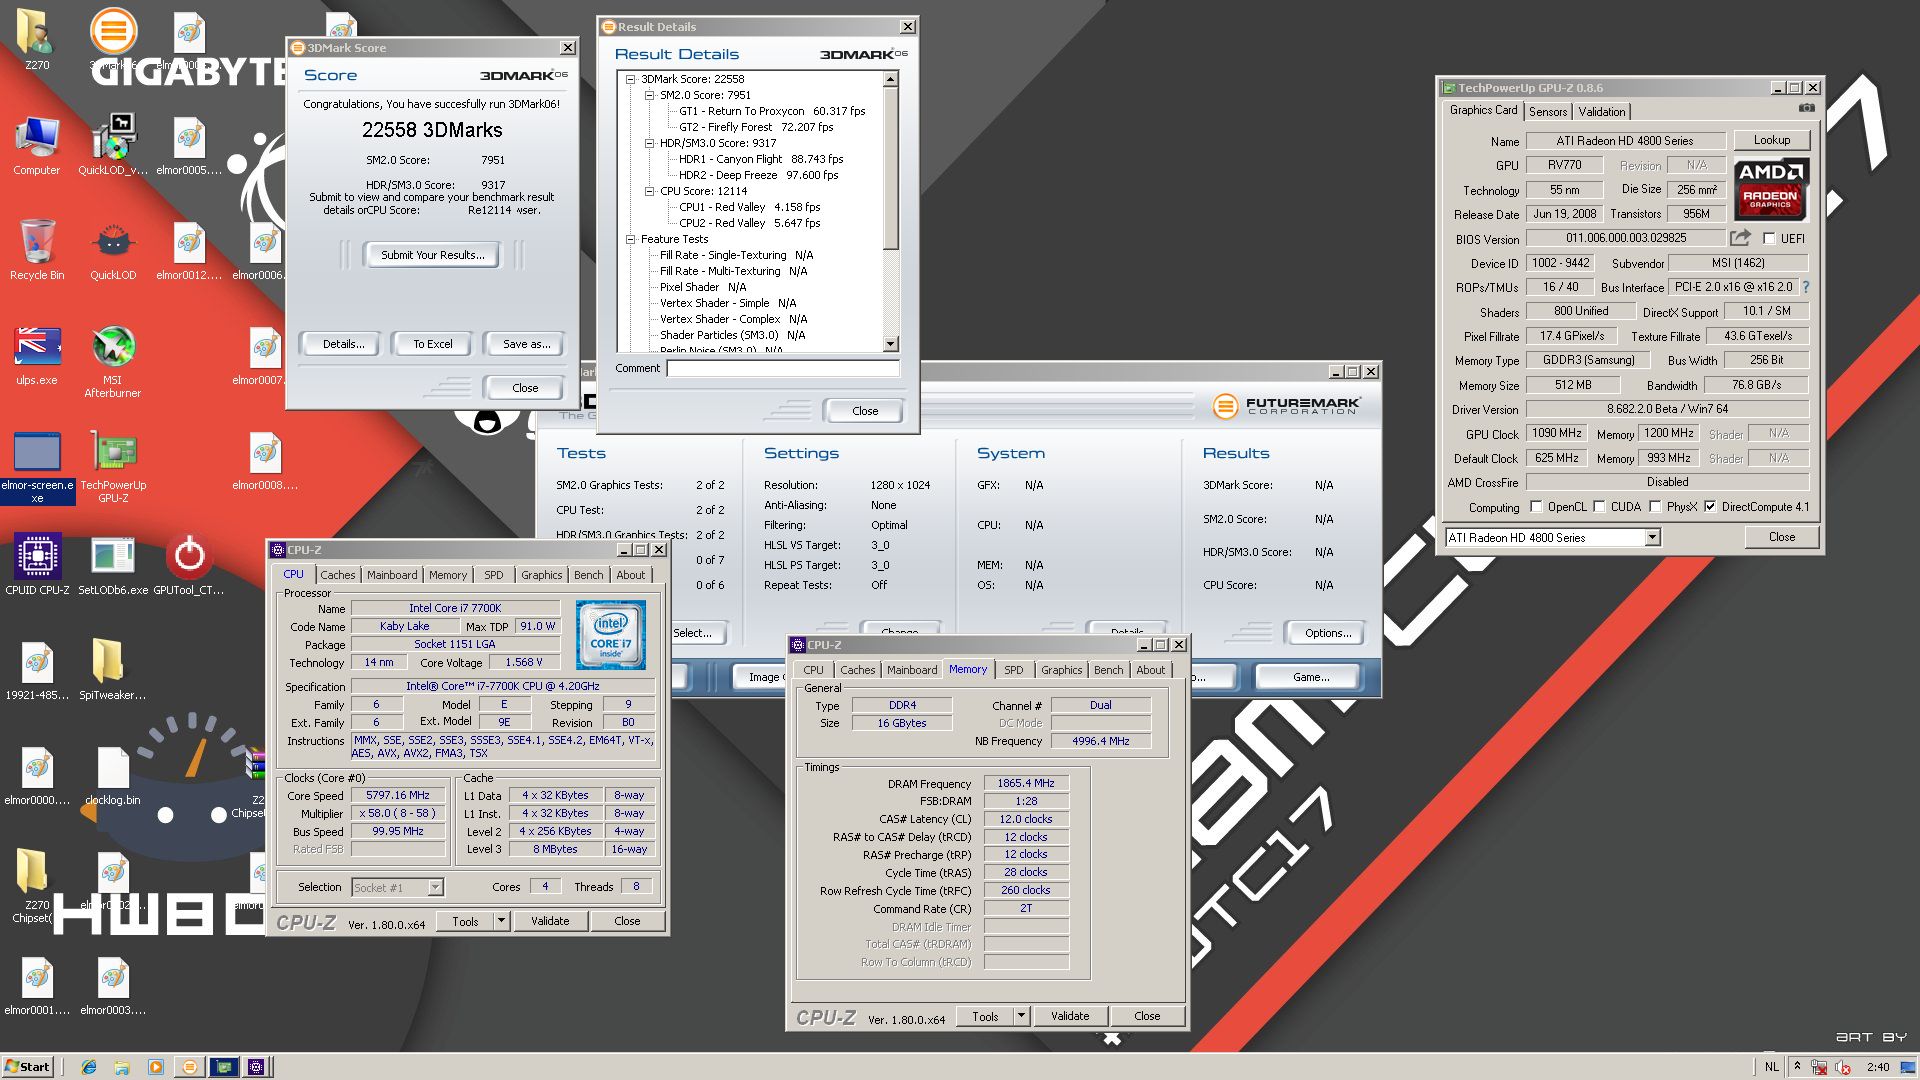This screenshot has height=1080, width=1920.
Task: Open the Recycle Bin icon
Action: 37,250
